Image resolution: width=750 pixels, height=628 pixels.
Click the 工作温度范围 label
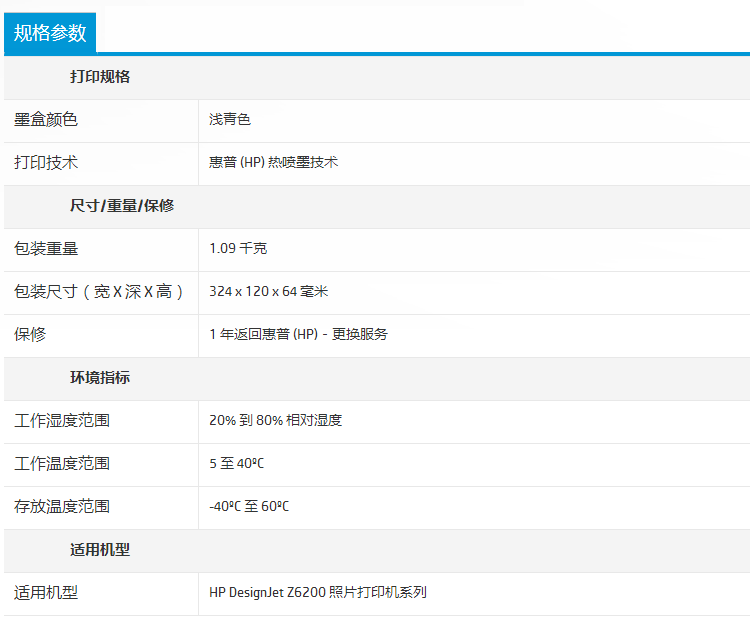62,463
